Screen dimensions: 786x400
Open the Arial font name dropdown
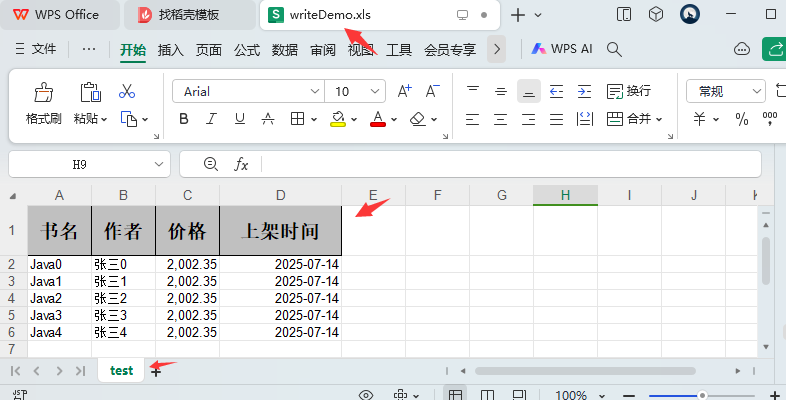pos(248,91)
